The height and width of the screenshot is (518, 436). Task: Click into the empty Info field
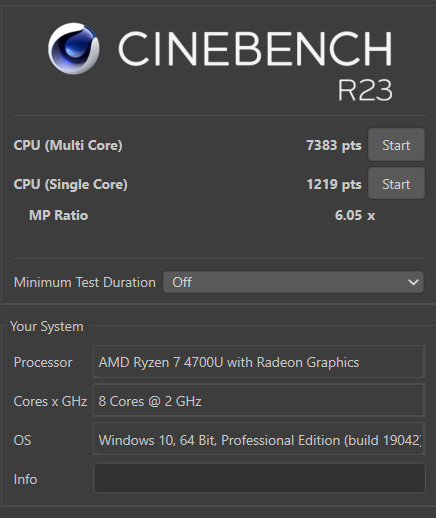[259, 478]
